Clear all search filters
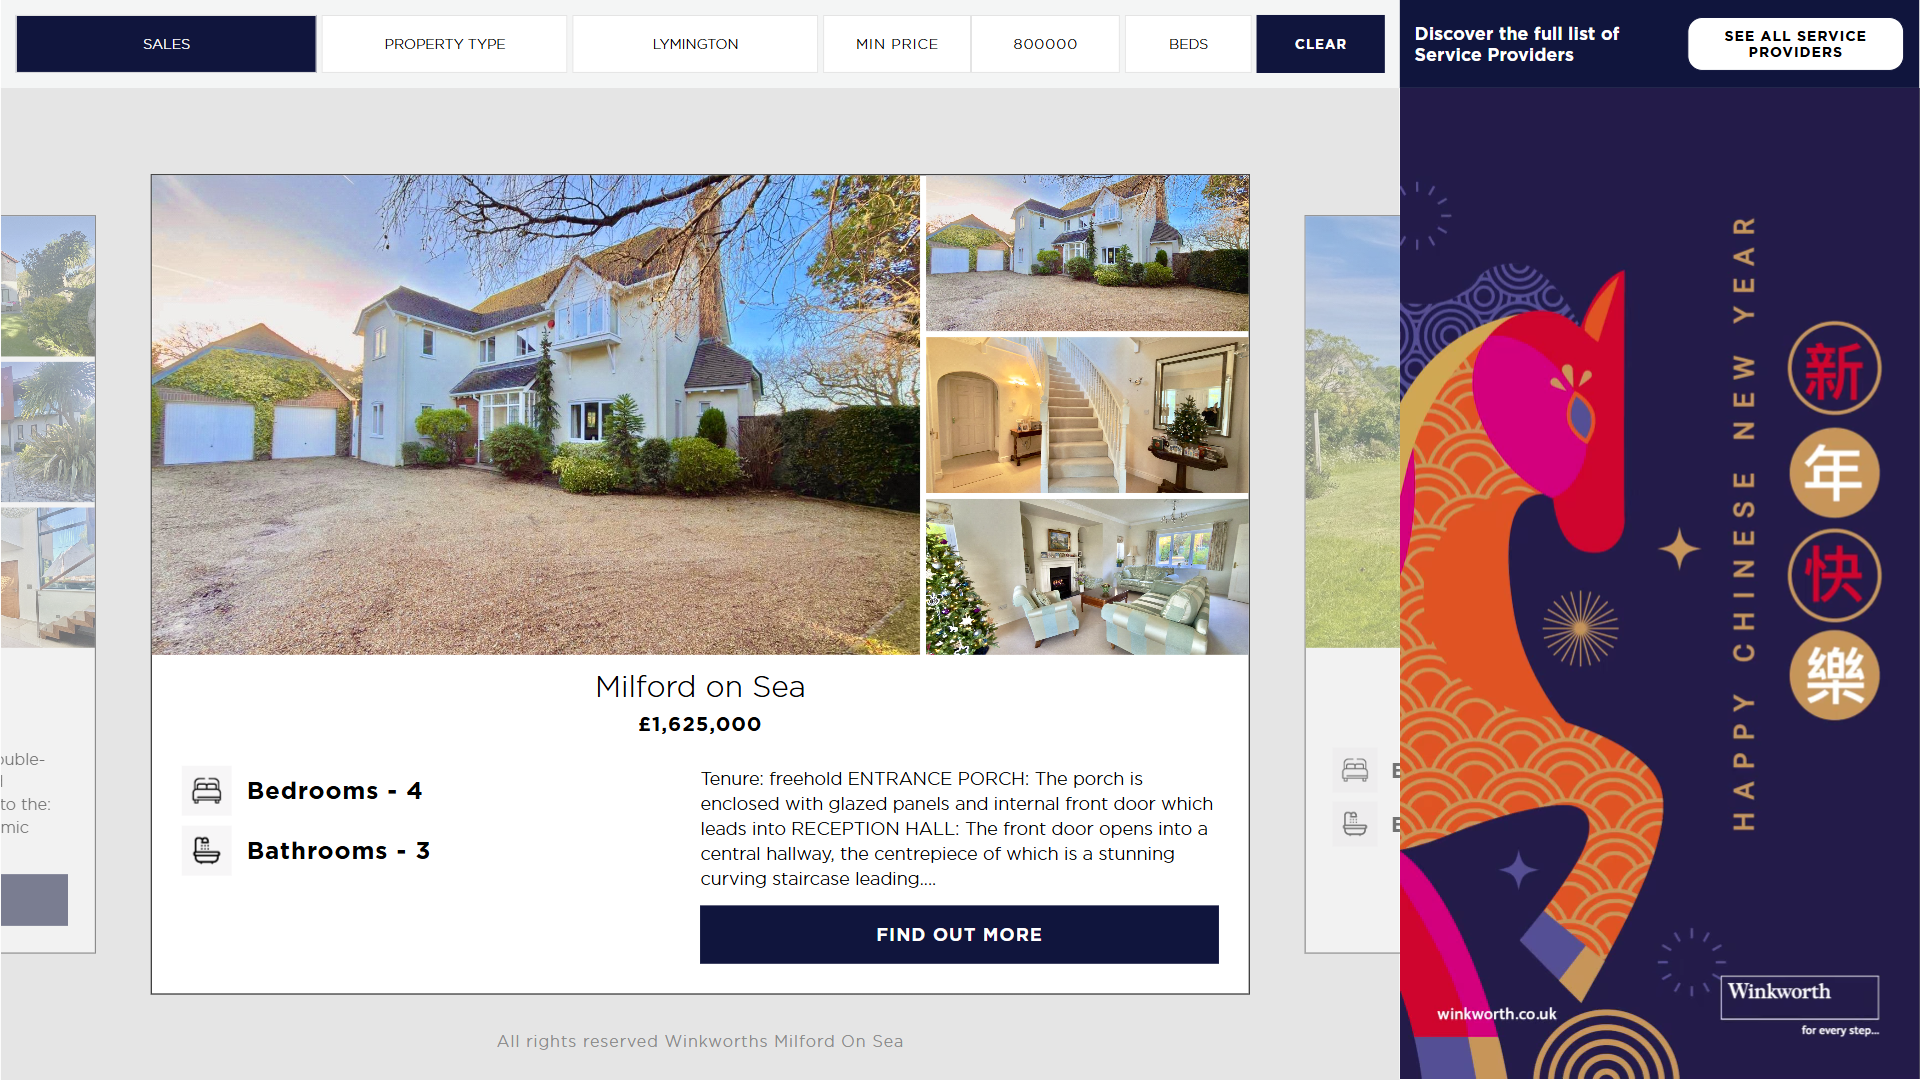The image size is (1920, 1080). [1320, 44]
